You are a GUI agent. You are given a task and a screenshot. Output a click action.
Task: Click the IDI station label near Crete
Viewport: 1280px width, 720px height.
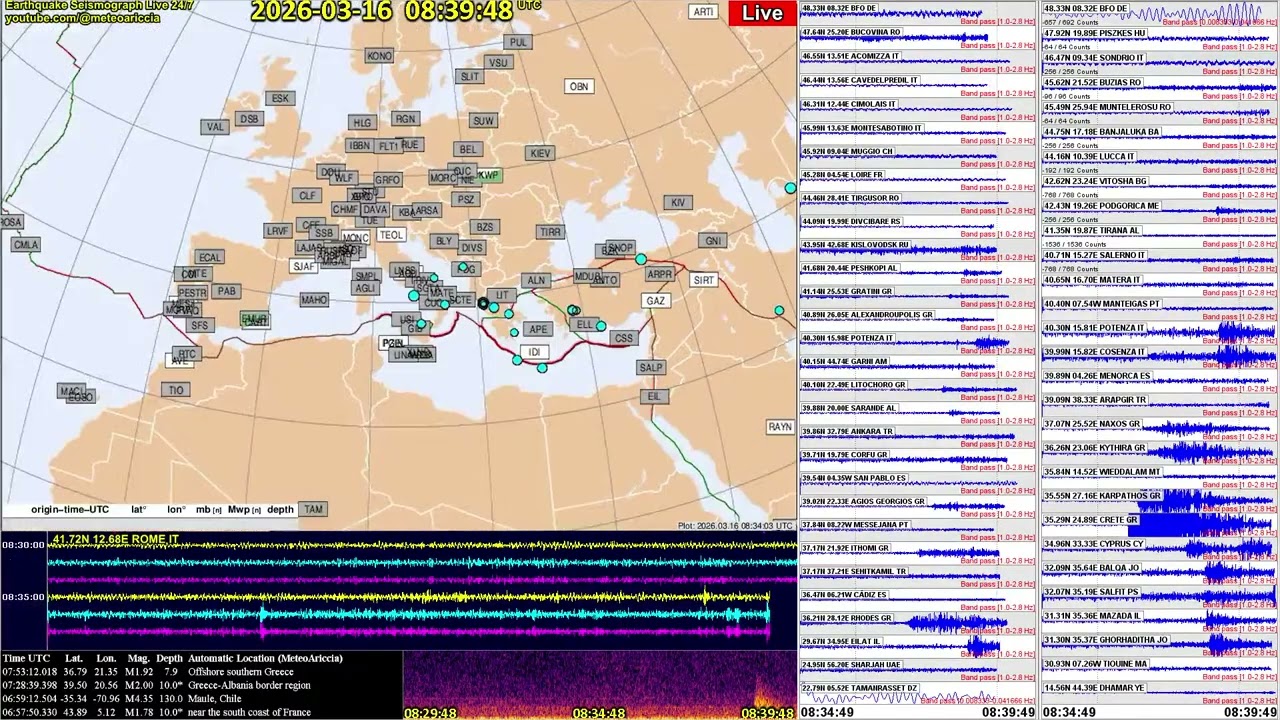(x=534, y=352)
